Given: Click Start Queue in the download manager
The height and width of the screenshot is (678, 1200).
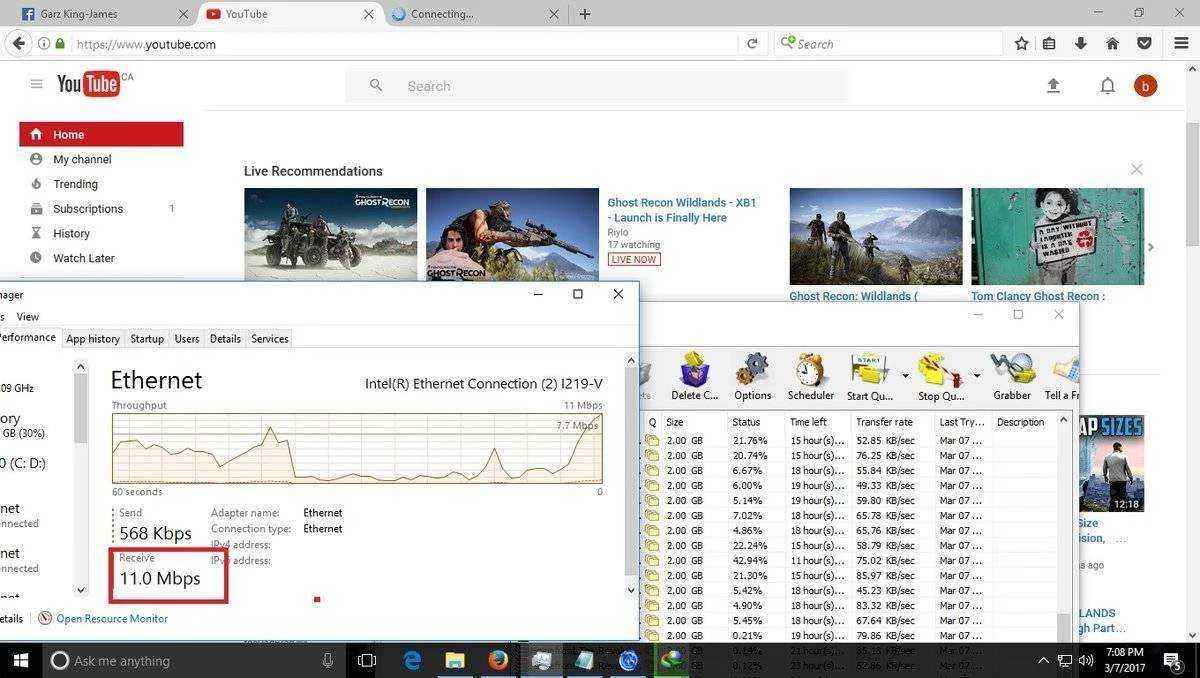Looking at the screenshot, I should (x=870, y=376).
